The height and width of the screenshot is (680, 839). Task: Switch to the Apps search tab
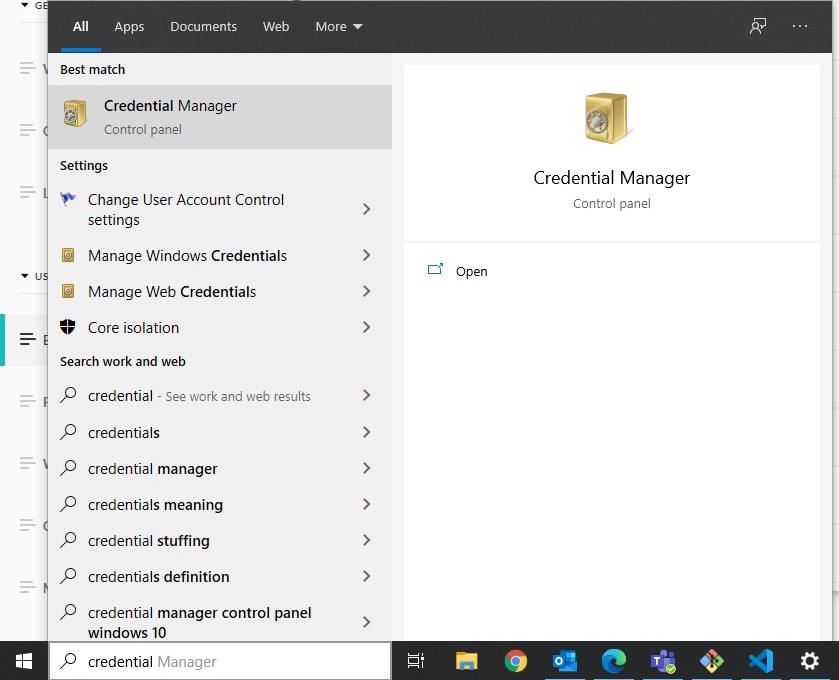pos(129,27)
